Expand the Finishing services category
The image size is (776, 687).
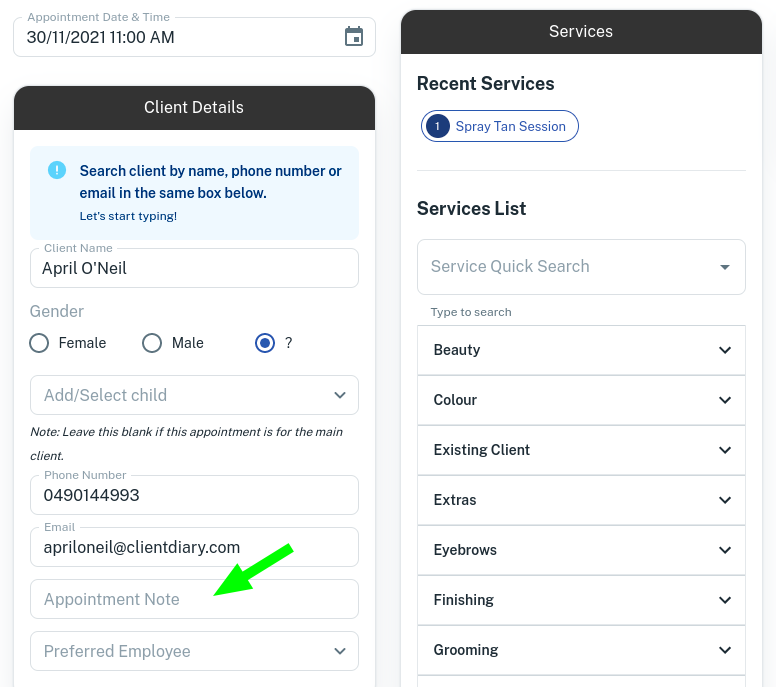tap(580, 600)
